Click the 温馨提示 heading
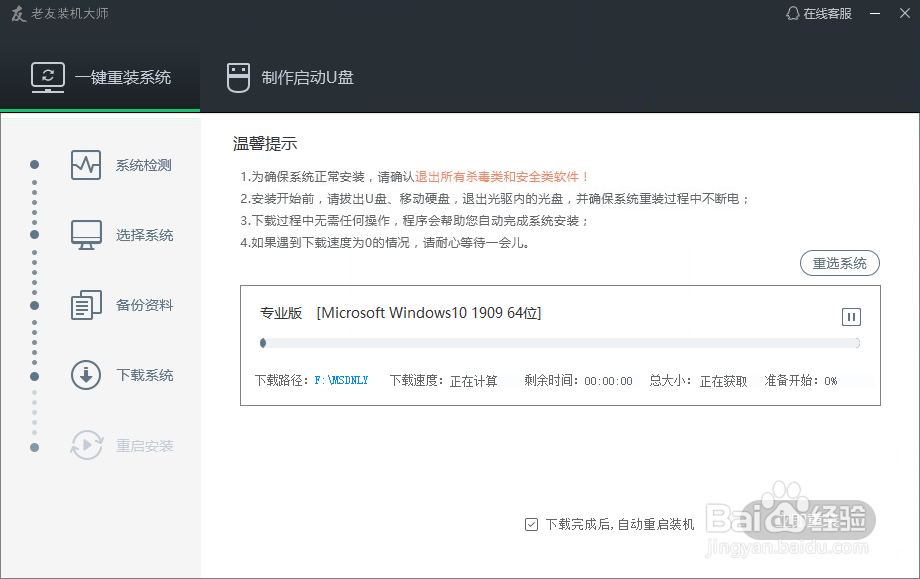The height and width of the screenshot is (579, 920). [x=265, y=144]
